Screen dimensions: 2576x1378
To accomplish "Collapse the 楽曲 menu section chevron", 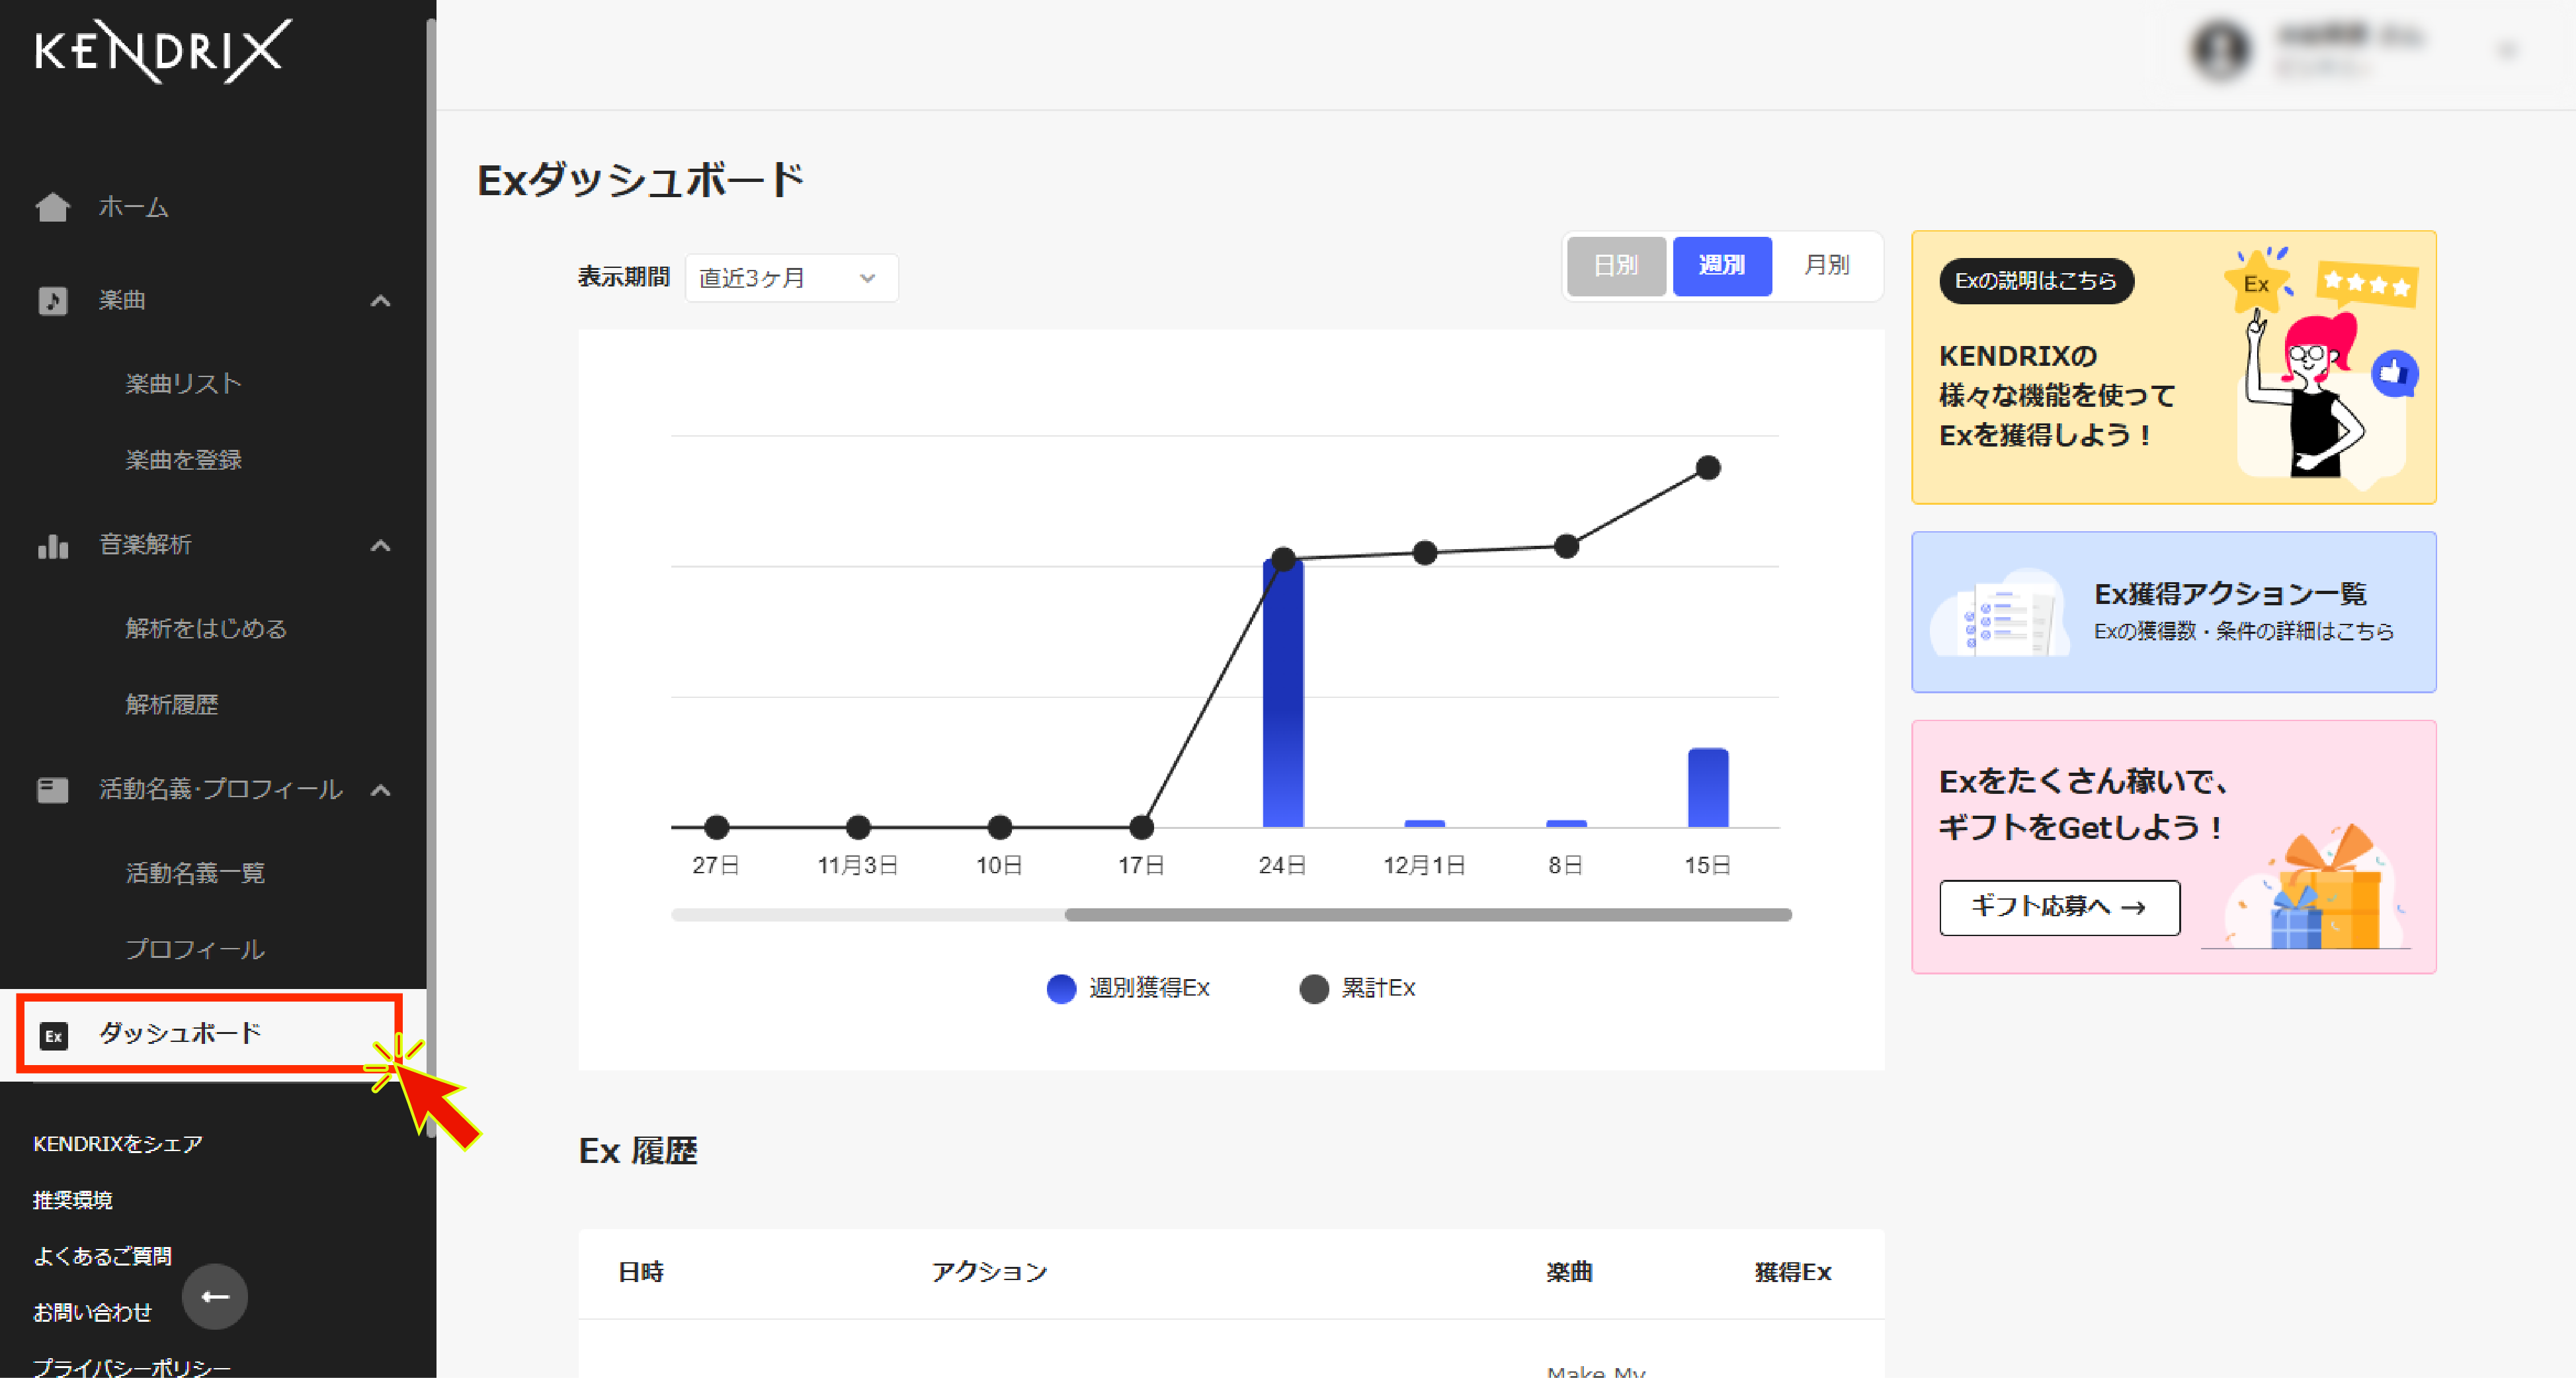I will click(380, 300).
